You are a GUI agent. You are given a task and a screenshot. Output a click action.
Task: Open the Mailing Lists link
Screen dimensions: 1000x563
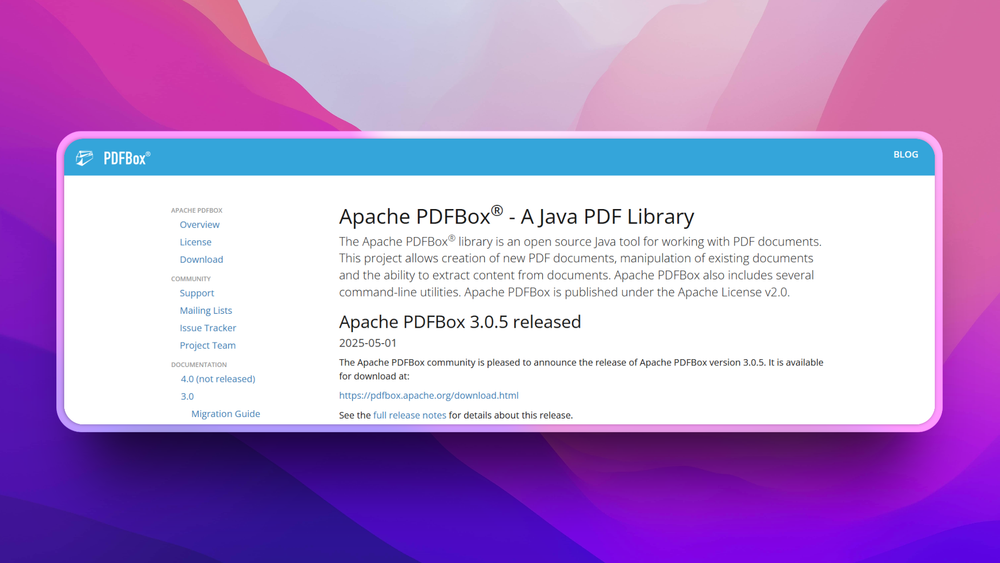pyautogui.click(x=205, y=311)
